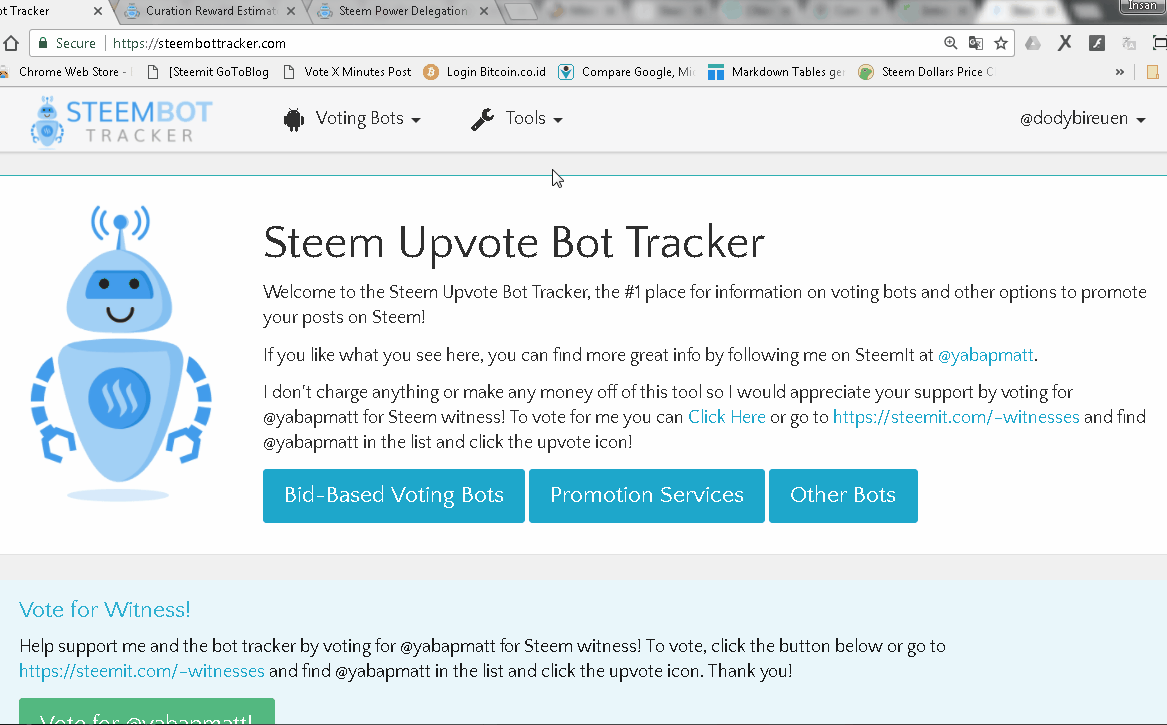Switch to Curation Reward Estimator tab

pos(211,11)
